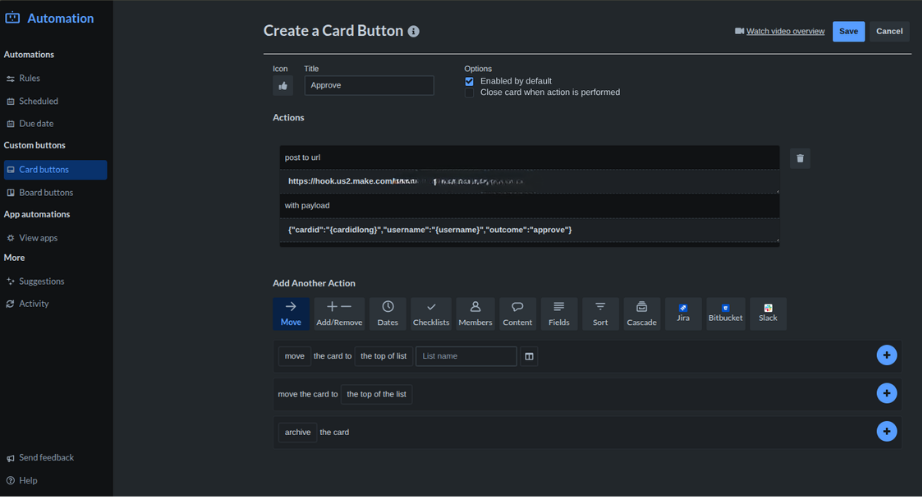Click the Automation robot logo icon

[12, 18]
